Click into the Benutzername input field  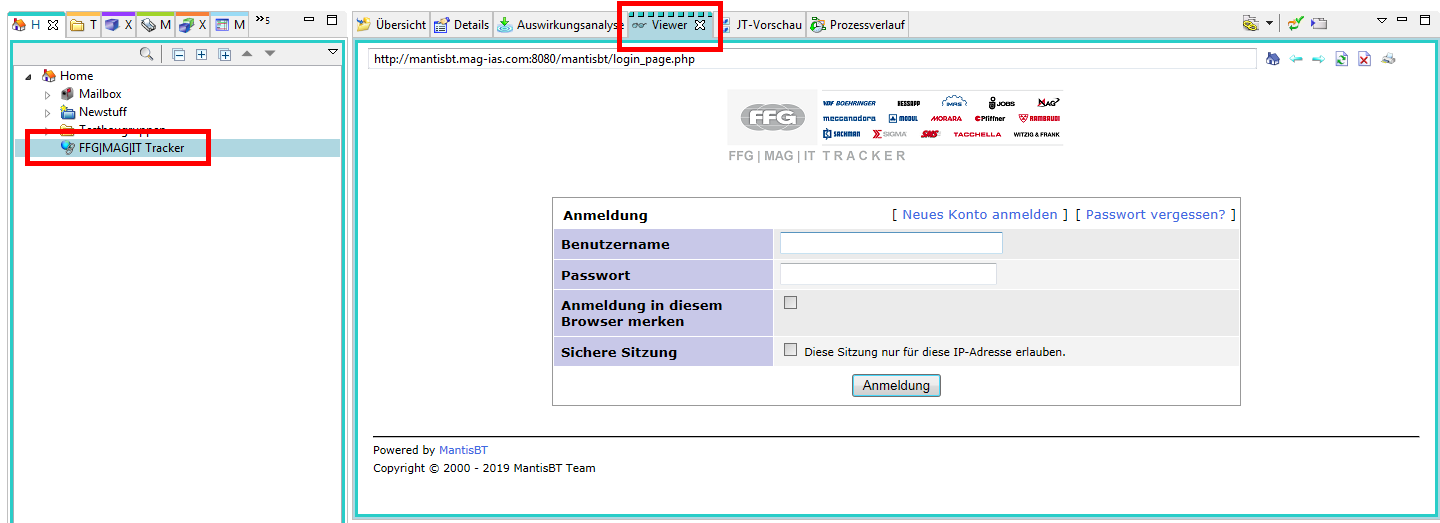pos(890,243)
